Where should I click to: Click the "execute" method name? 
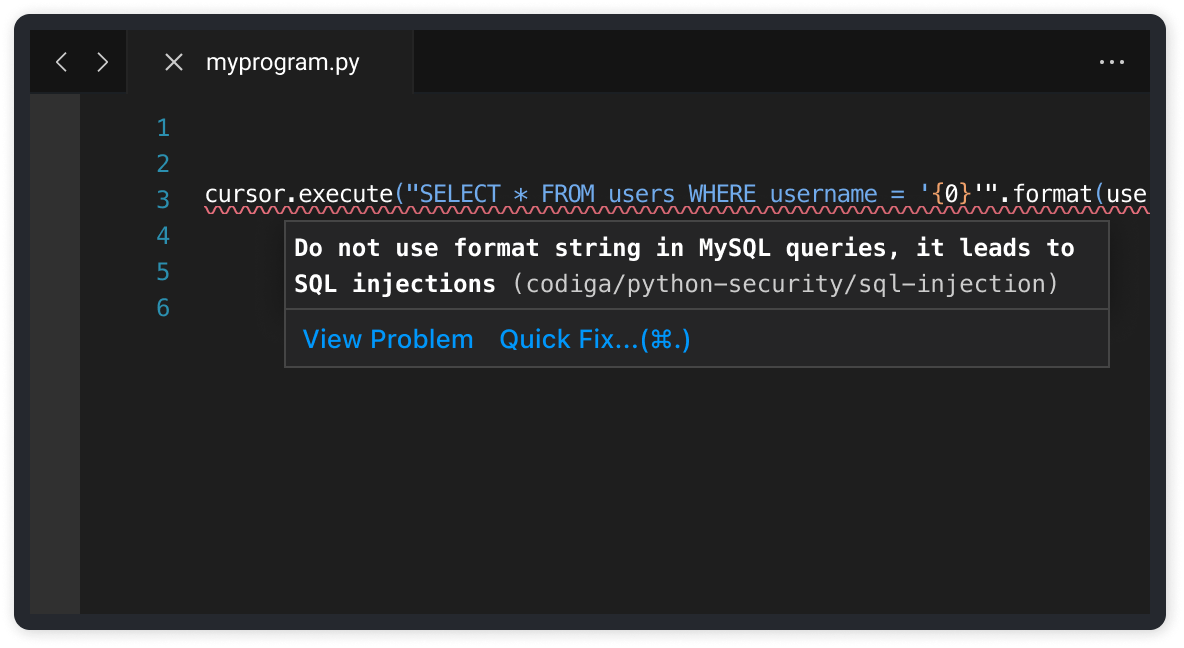pyautogui.click(x=346, y=193)
